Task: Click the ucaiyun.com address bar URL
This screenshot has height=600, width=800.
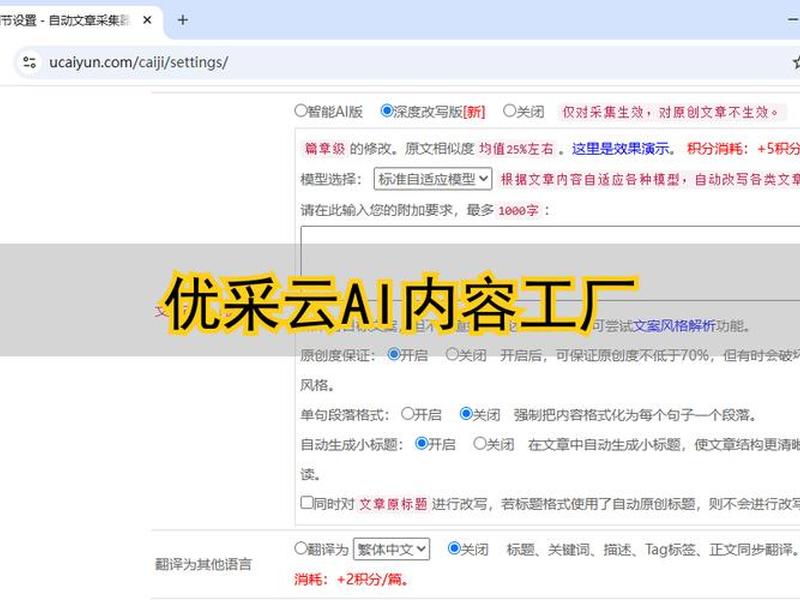Action: click(x=138, y=62)
